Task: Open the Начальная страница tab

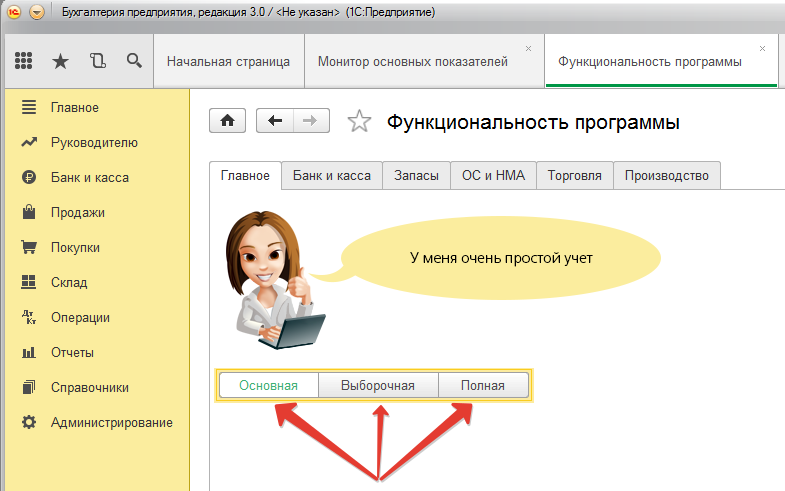Action: 228,62
